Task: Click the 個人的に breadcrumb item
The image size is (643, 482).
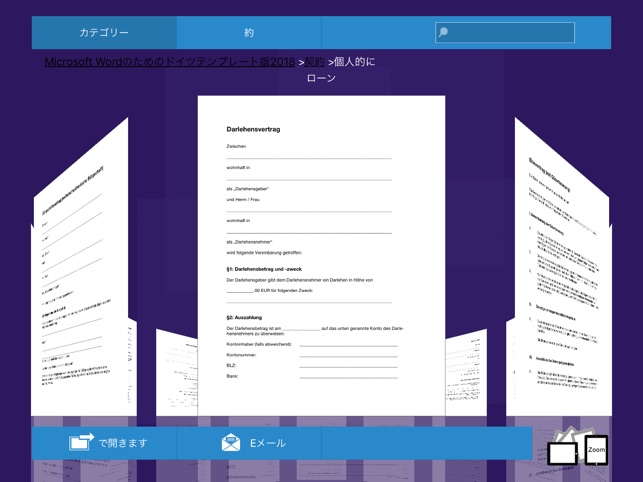Action: pos(354,62)
